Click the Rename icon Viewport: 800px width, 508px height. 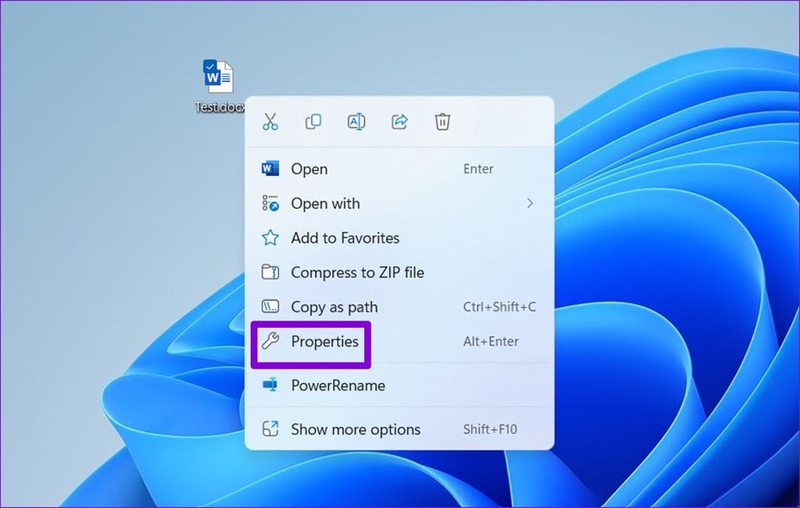356,122
